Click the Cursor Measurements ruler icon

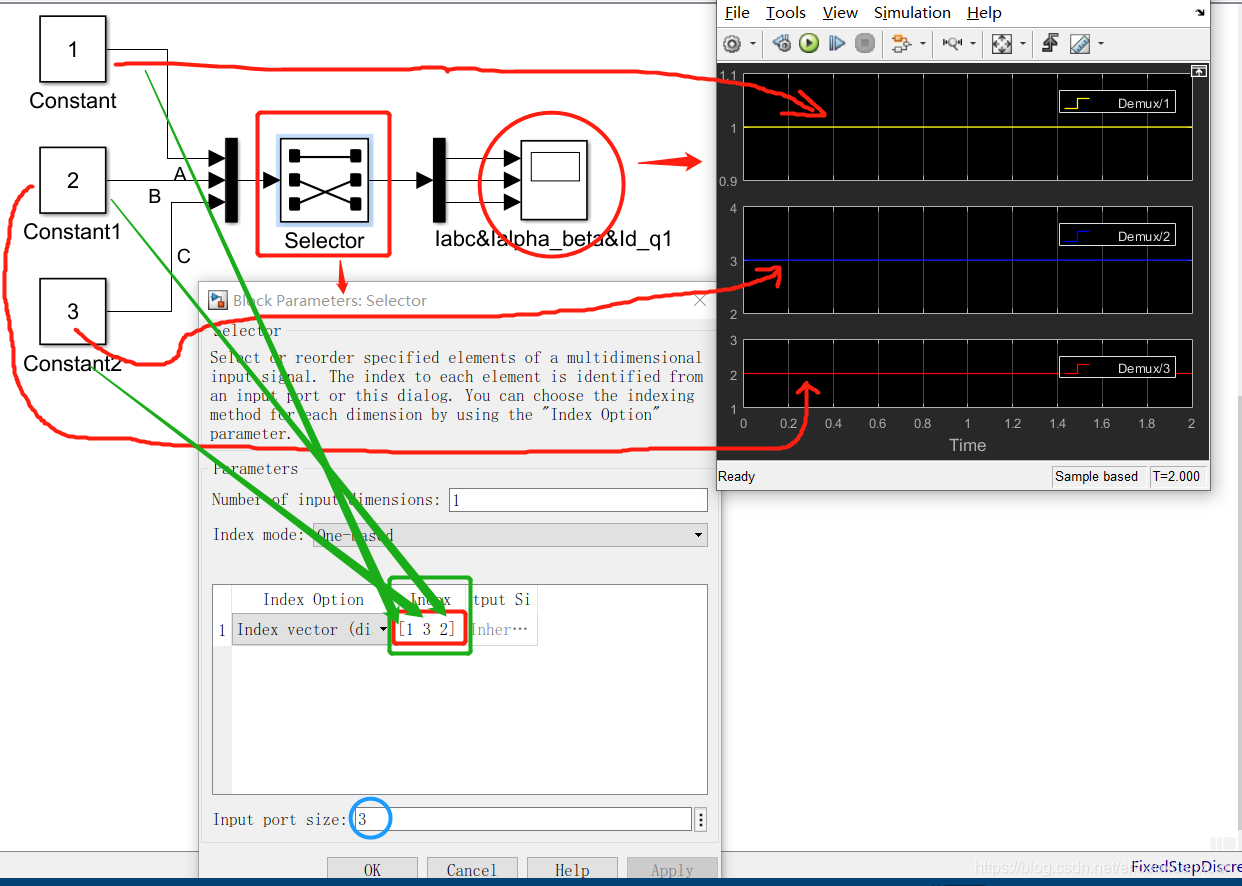tap(1079, 44)
